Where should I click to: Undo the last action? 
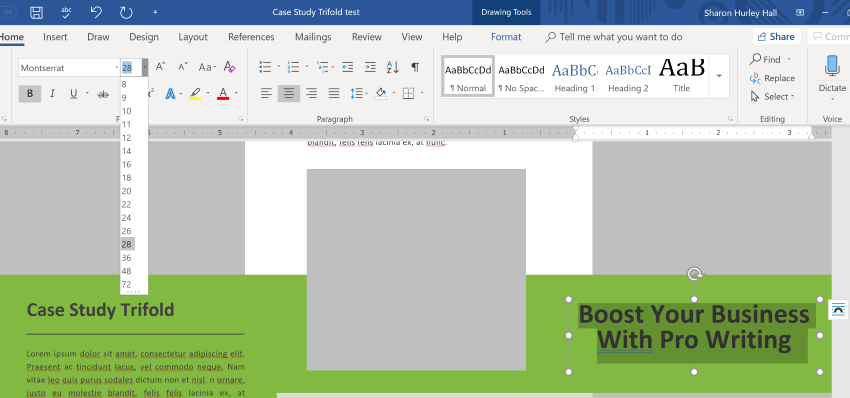coord(96,12)
